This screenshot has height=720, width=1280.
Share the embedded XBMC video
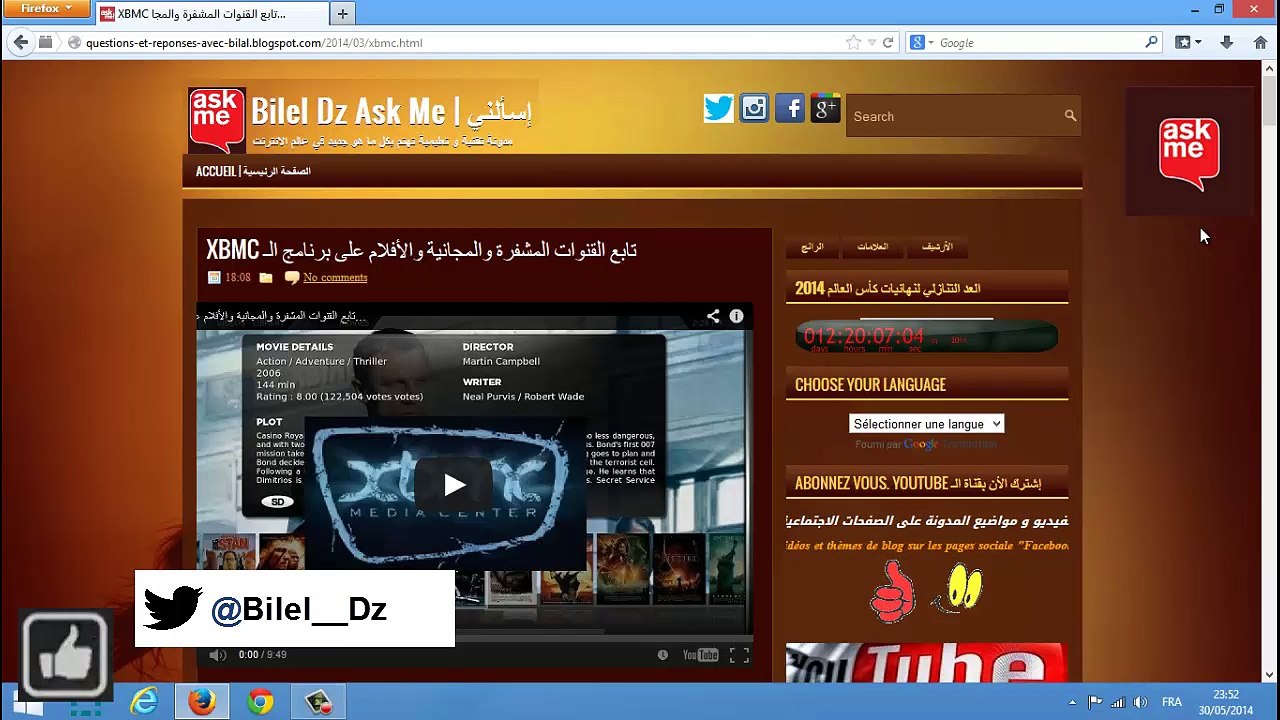[x=713, y=316]
